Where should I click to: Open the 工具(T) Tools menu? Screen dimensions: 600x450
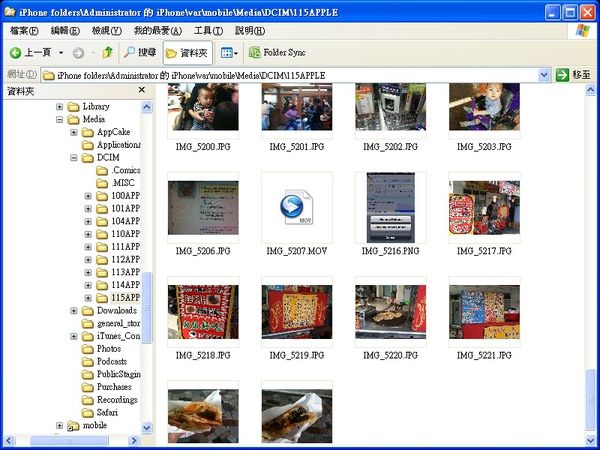[x=208, y=31]
